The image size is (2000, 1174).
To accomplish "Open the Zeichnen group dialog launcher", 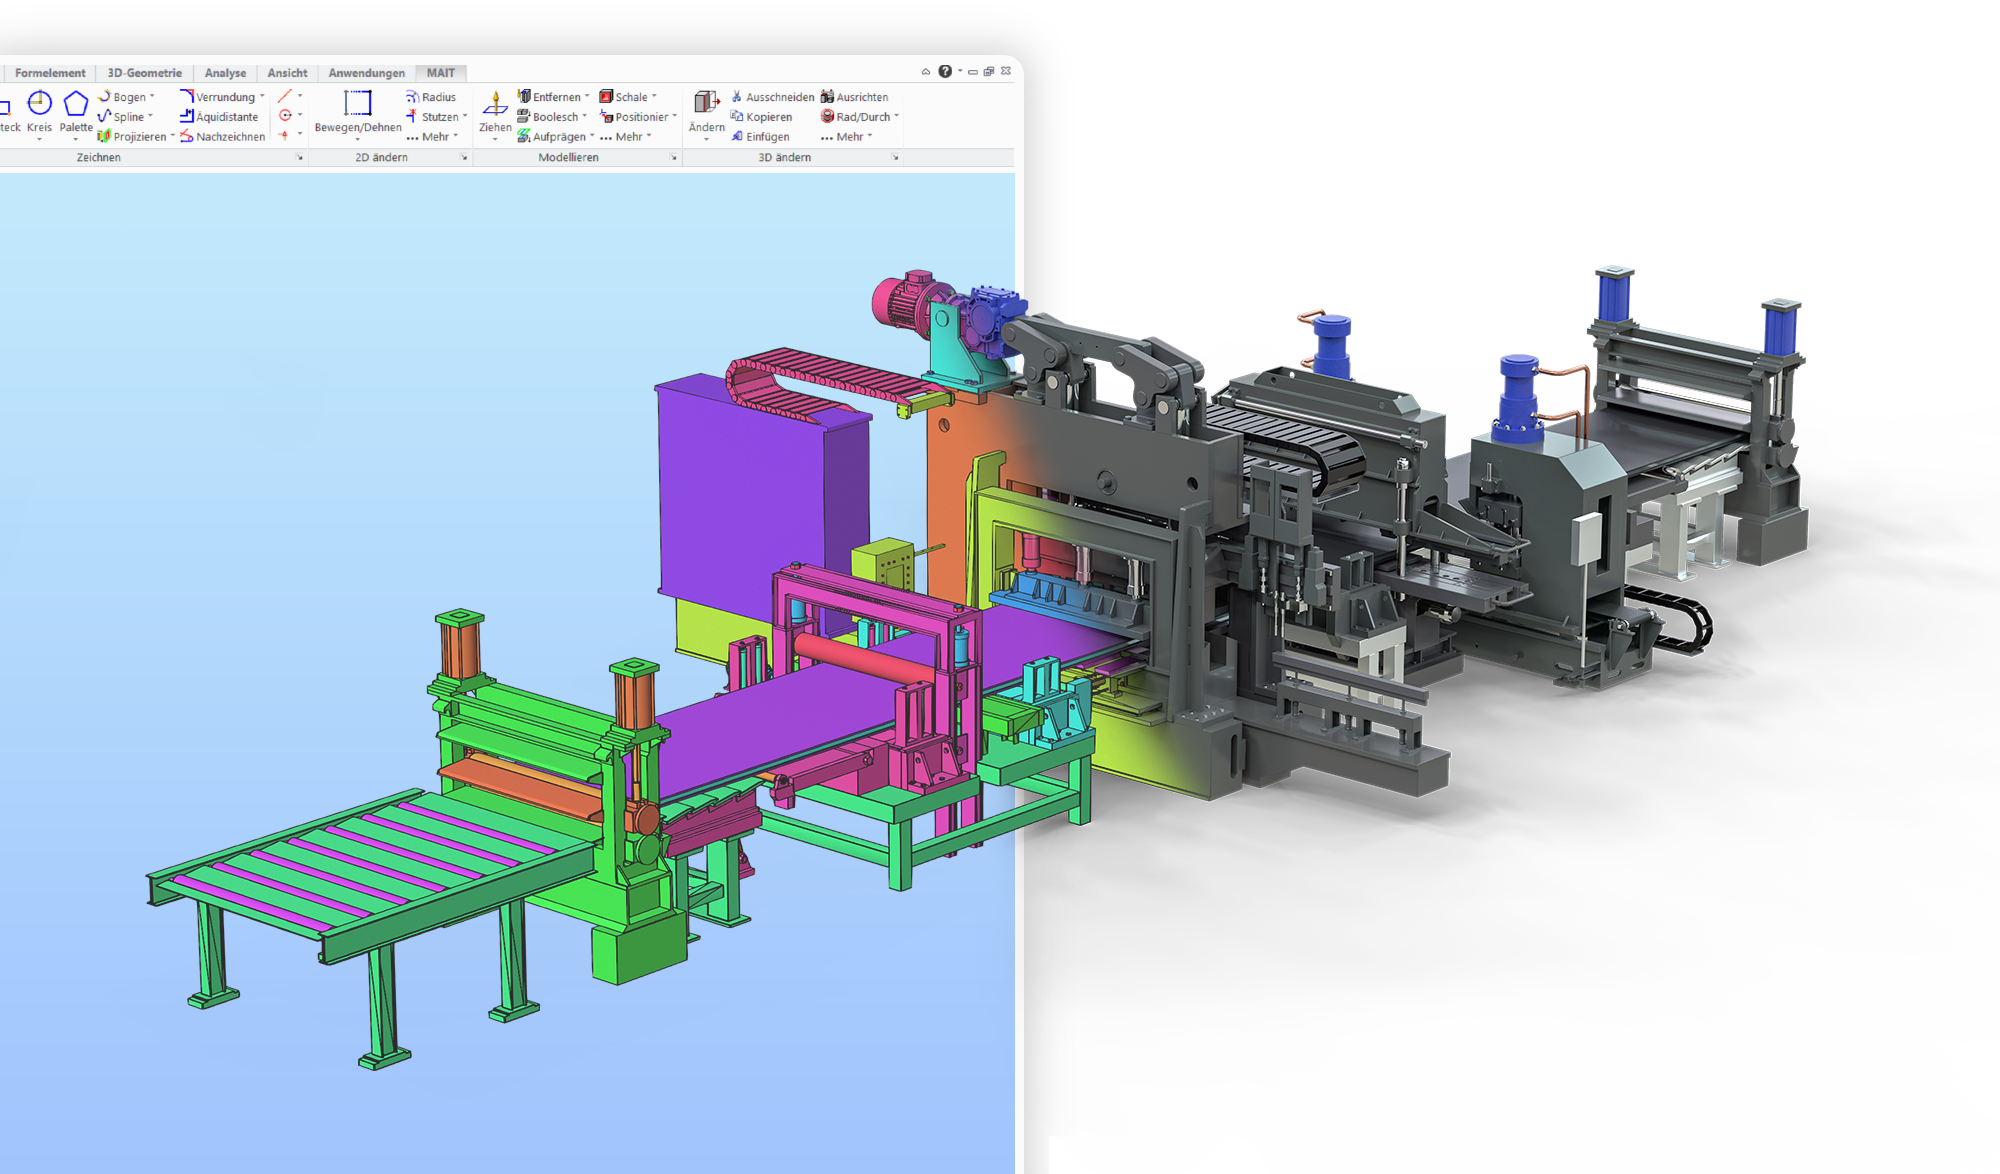I will pyautogui.click(x=298, y=157).
